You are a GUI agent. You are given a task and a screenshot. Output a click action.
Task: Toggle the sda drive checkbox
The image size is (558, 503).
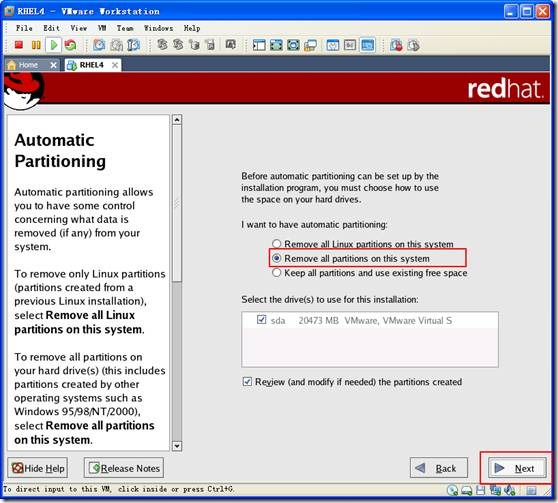point(262,320)
